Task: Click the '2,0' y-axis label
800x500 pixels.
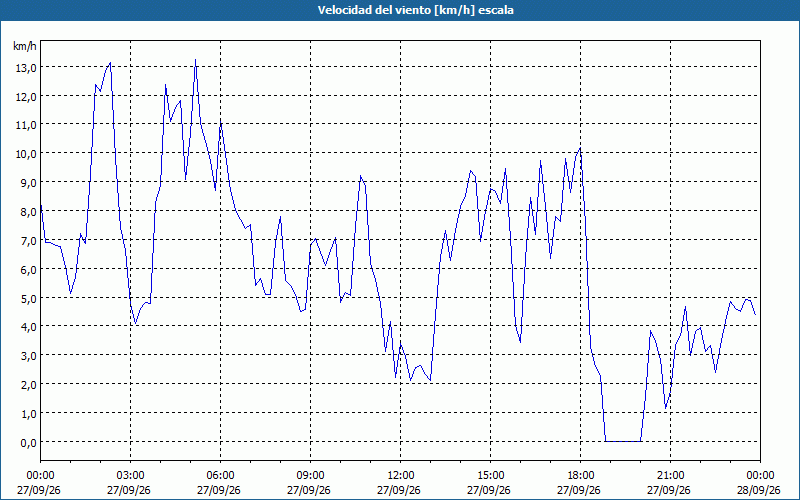Action: click(x=29, y=385)
